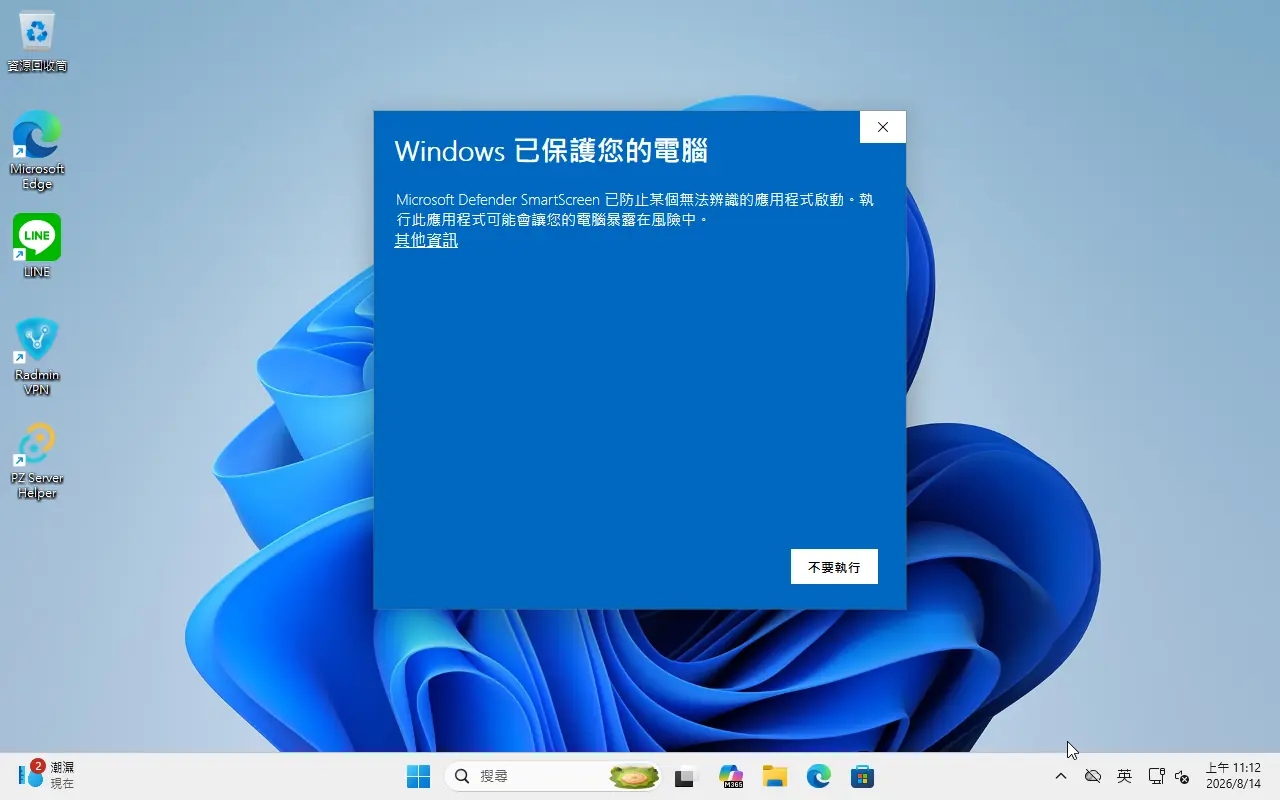Close the SmartScreen warning dialog
The image size is (1280, 800).
coord(882,127)
